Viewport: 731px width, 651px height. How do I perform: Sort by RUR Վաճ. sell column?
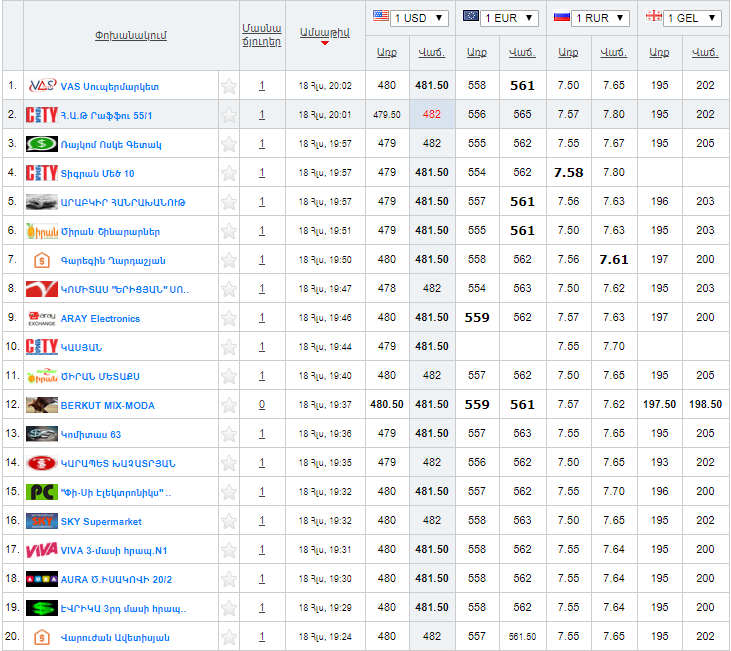tap(614, 53)
